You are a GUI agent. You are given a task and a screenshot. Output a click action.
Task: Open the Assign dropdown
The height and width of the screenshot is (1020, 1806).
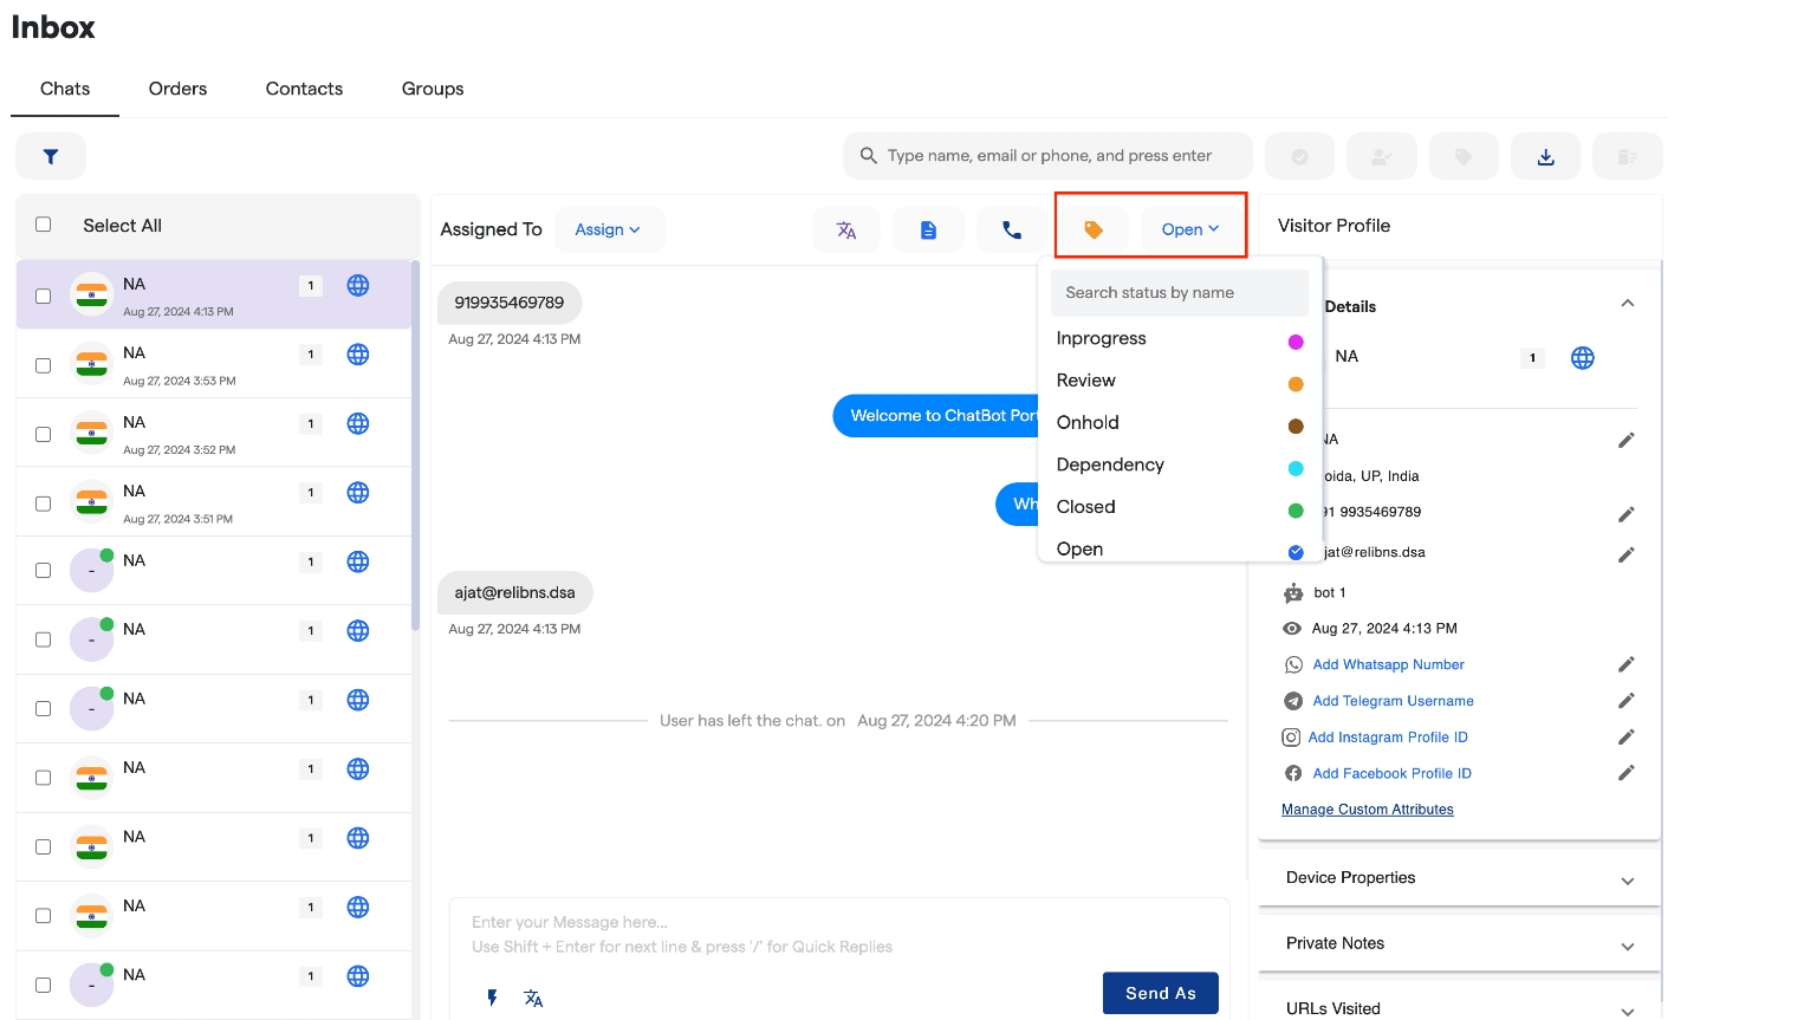607,230
